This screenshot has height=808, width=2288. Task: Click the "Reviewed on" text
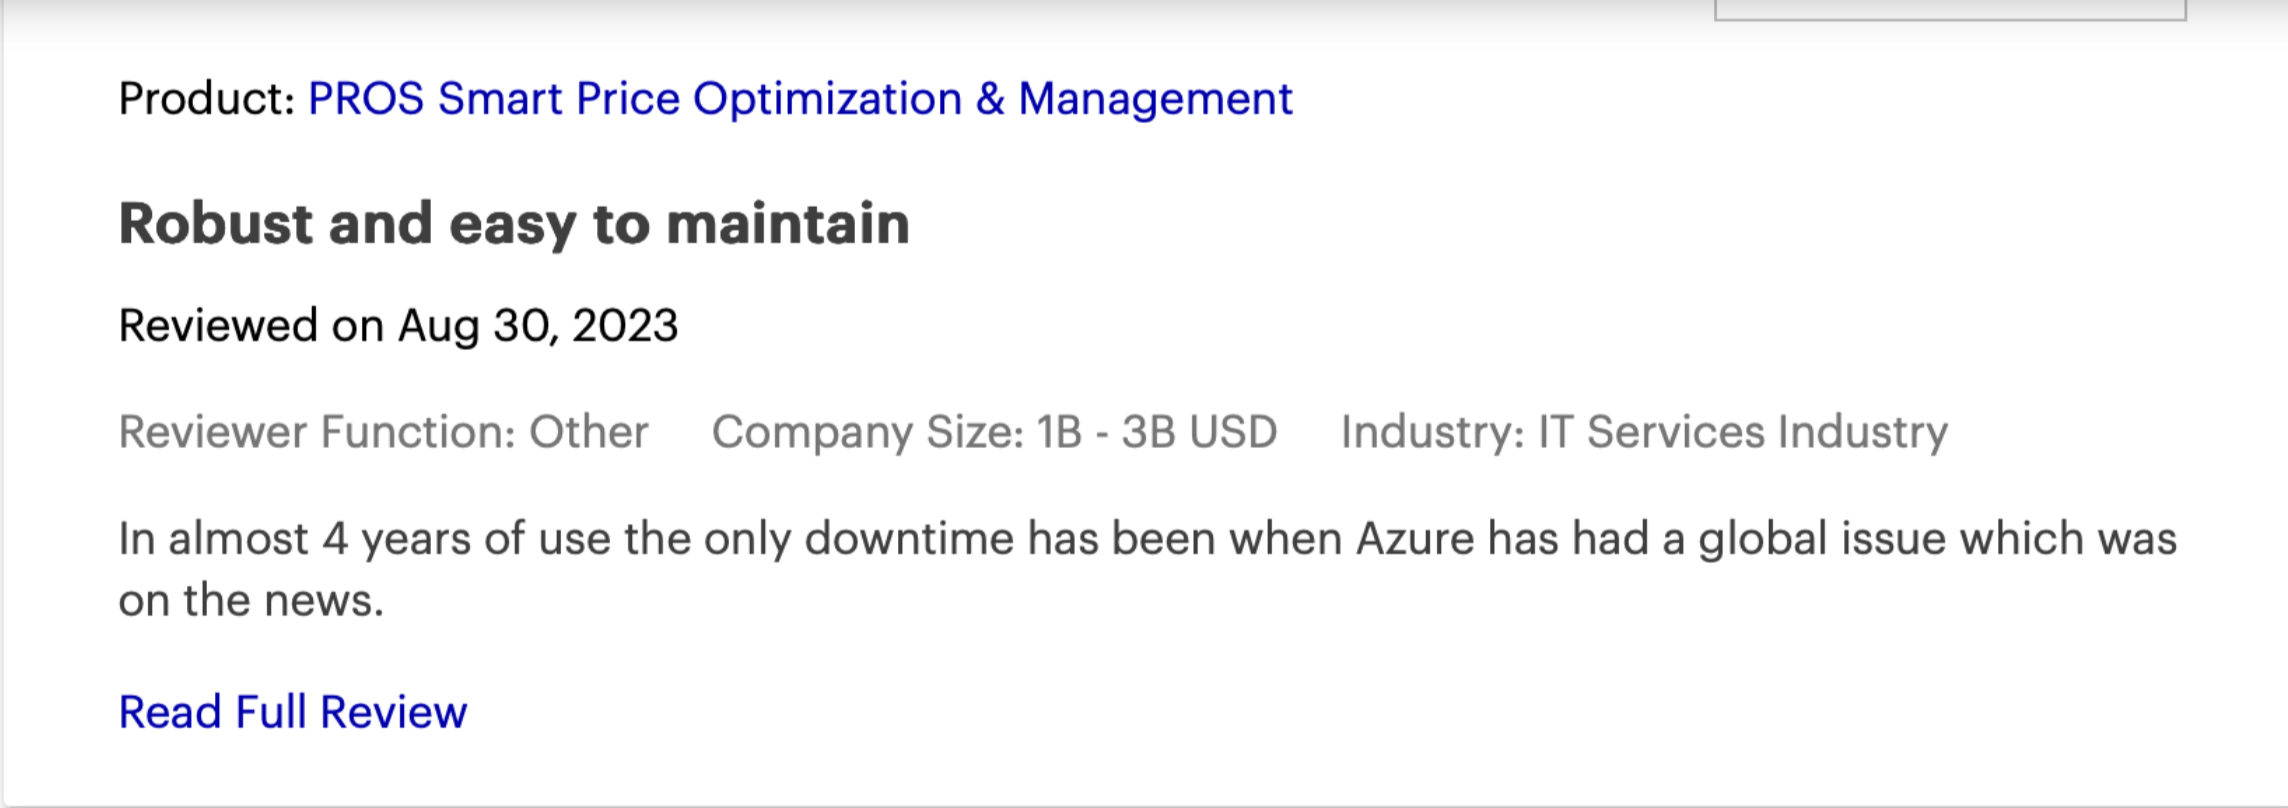(250, 326)
